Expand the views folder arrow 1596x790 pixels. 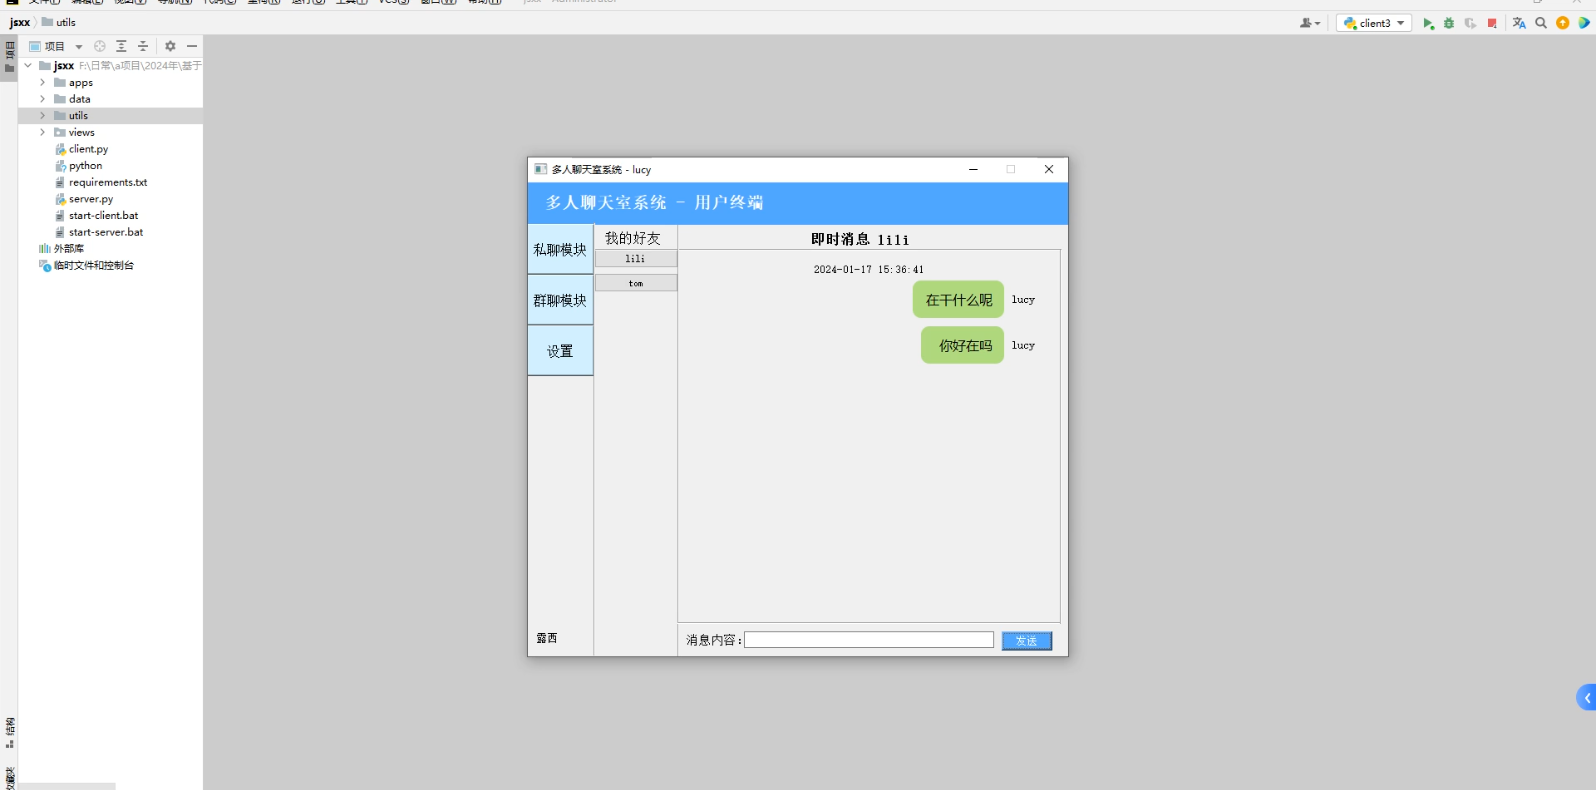coord(42,132)
